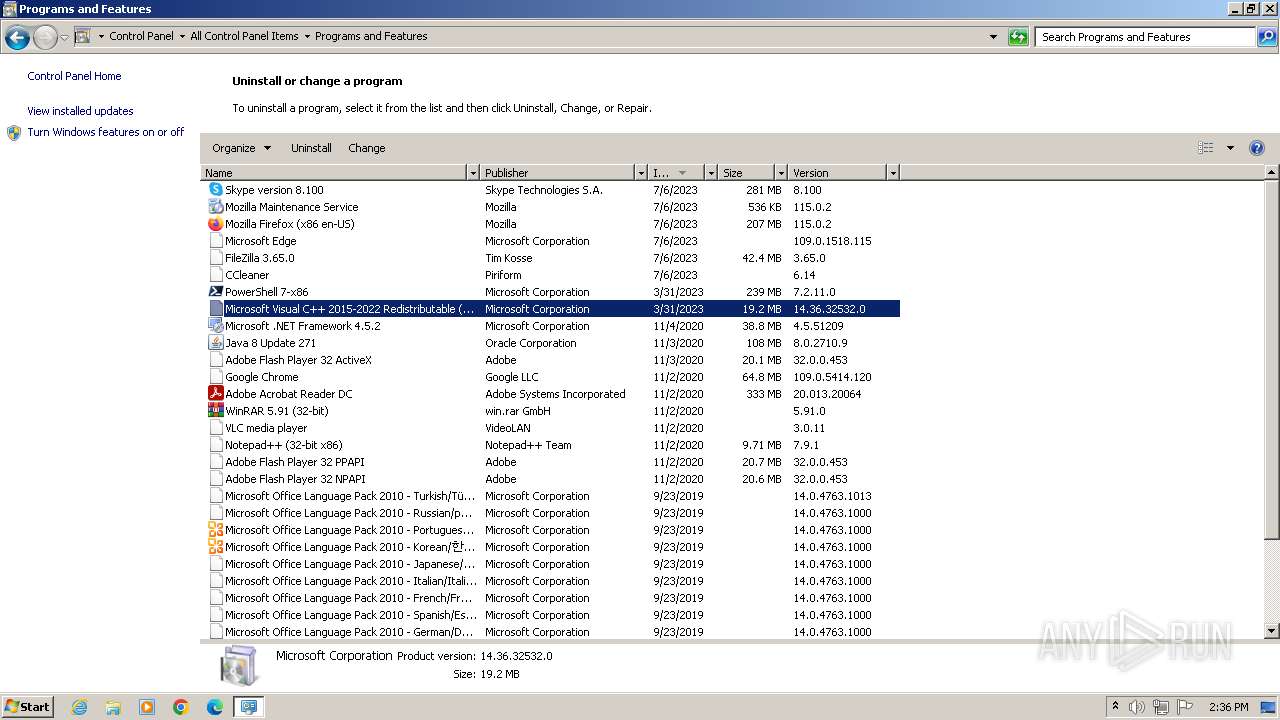Click scrollbar down arrow

(1272, 631)
